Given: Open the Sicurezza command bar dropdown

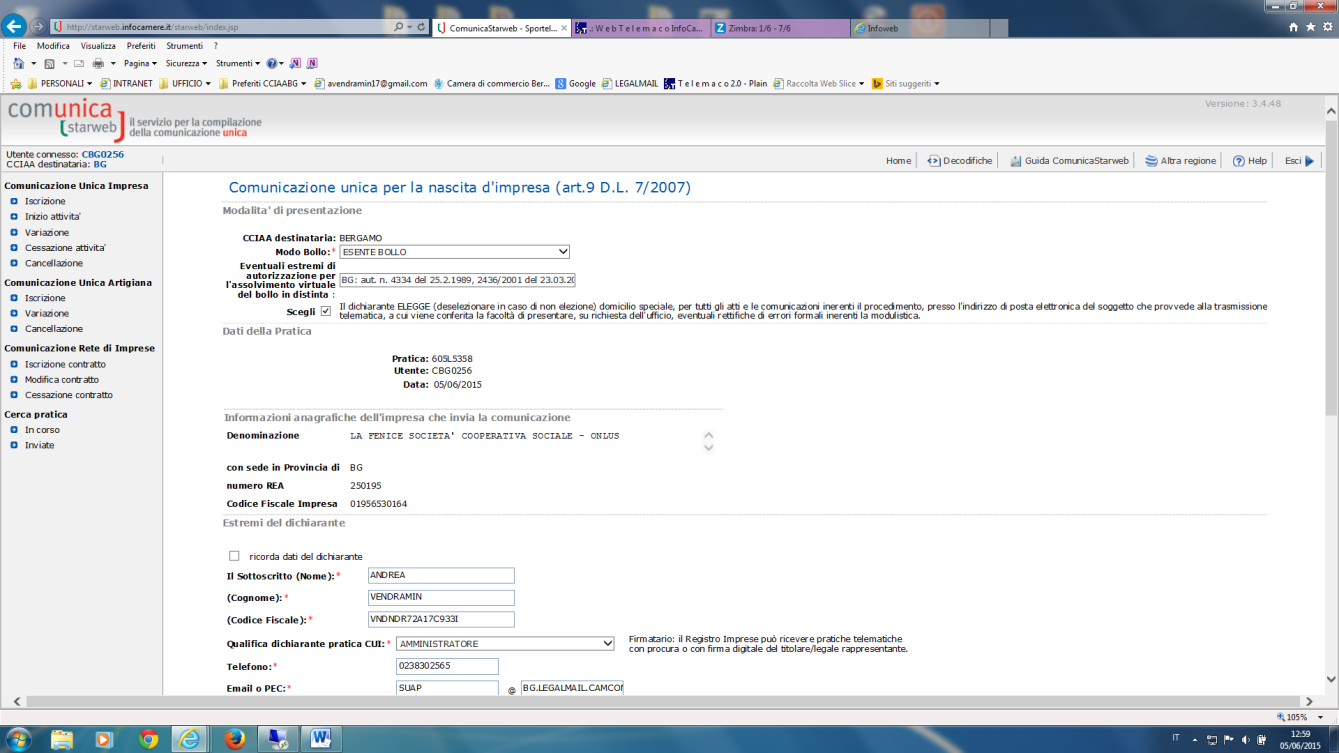Looking at the screenshot, I should tap(186, 63).
